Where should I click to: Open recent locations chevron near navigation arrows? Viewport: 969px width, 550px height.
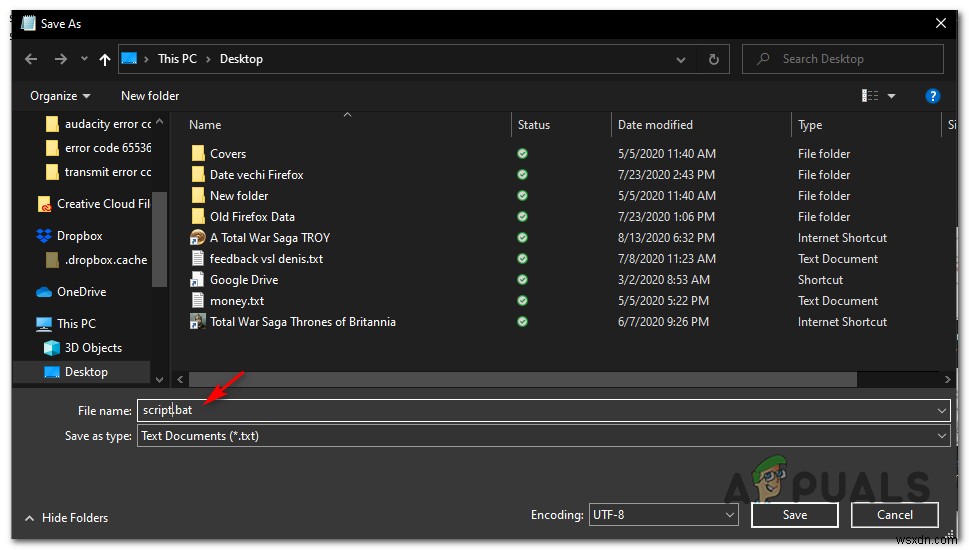coord(84,59)
